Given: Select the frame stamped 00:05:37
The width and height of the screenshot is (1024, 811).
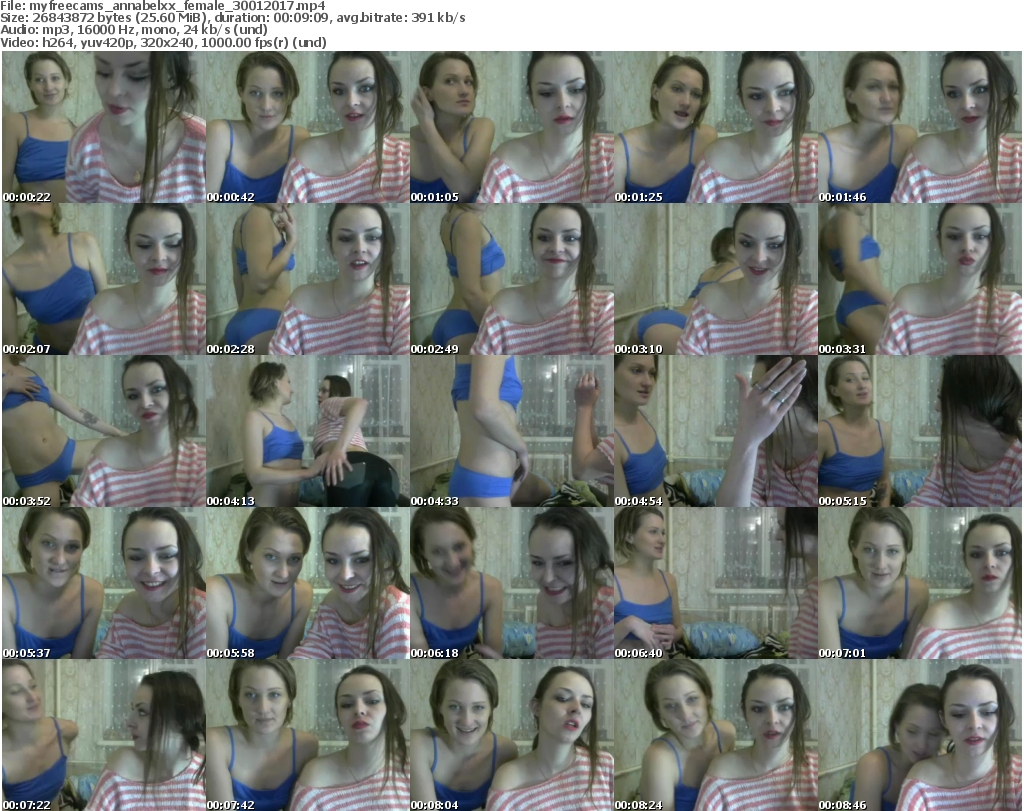Looking at the screenshot, I should (104, 583).
